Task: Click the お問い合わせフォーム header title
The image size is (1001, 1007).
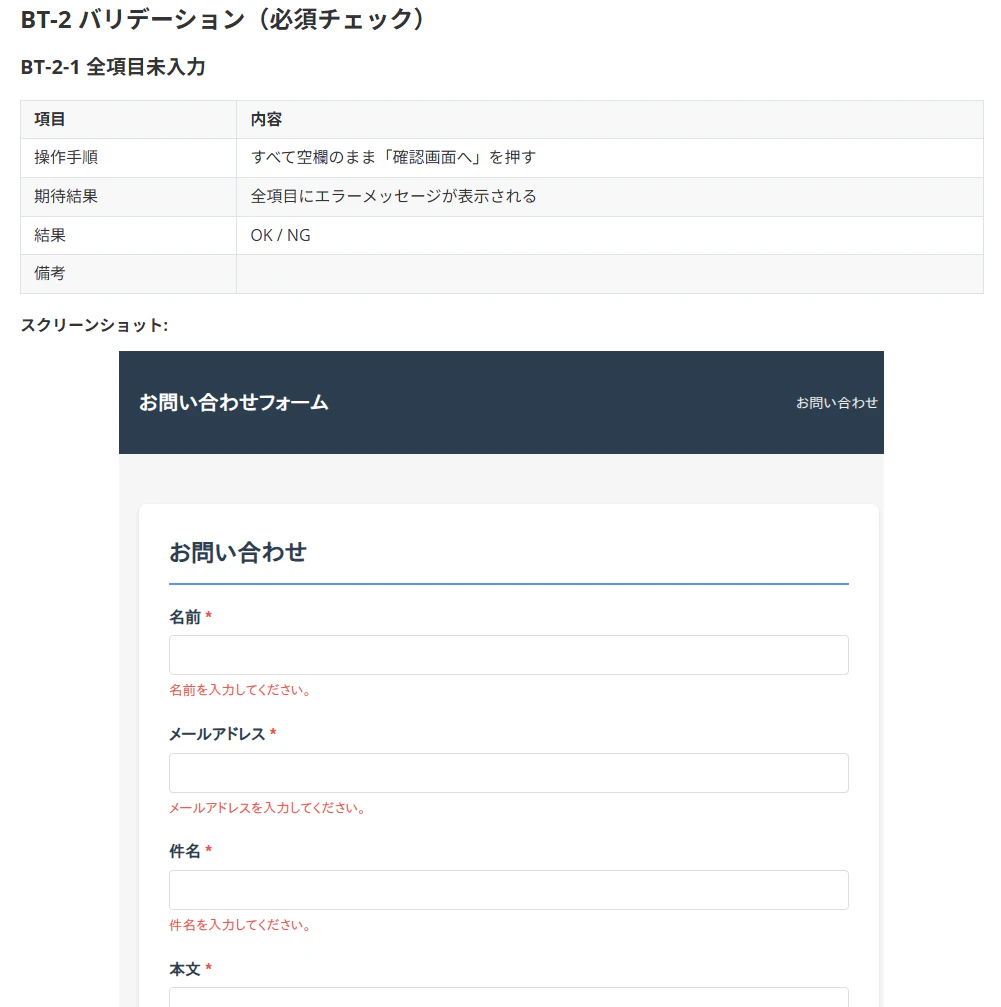Action: point(234,403)
